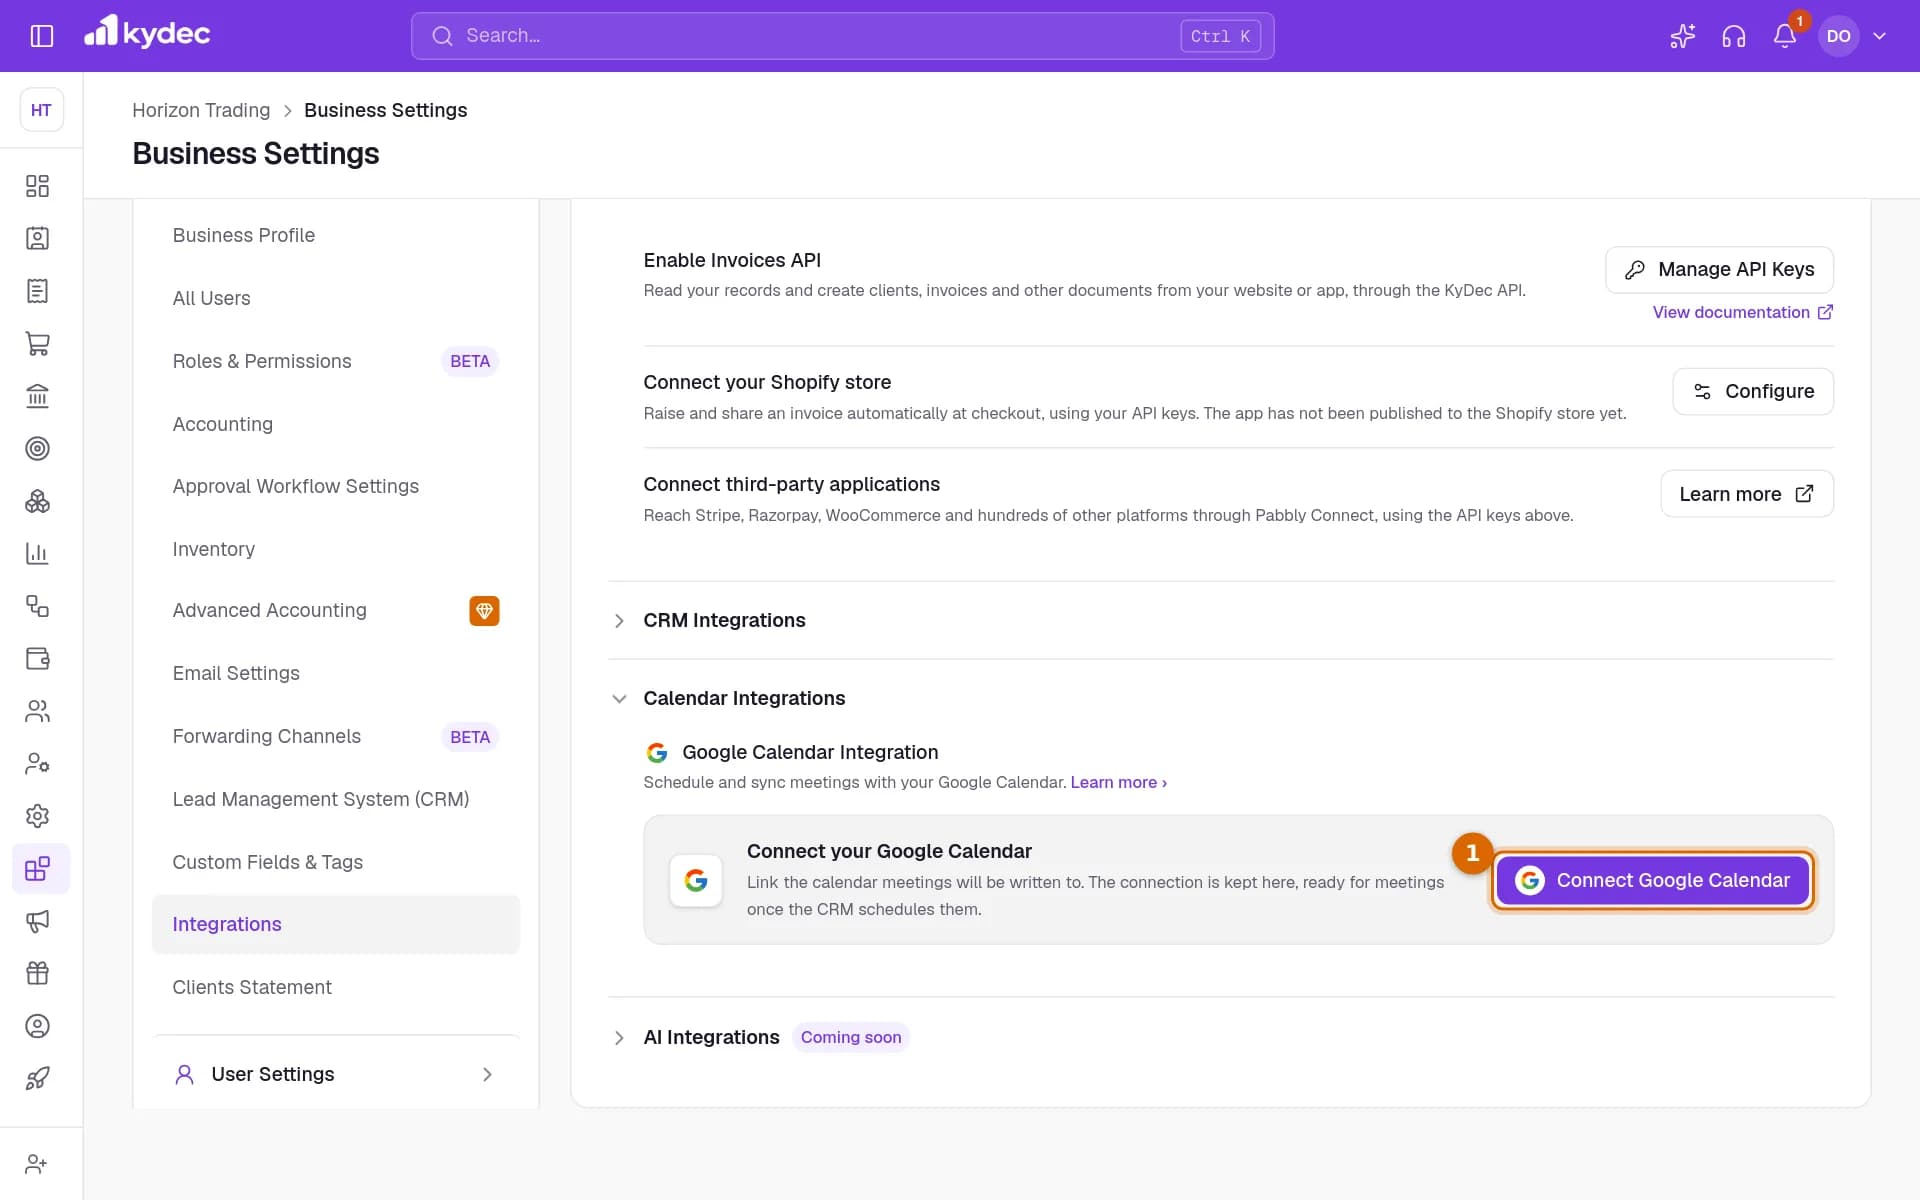
Task: Open the boxes inventory icon in sidebar
Action: pyautogui.click(x=38, y=501)
